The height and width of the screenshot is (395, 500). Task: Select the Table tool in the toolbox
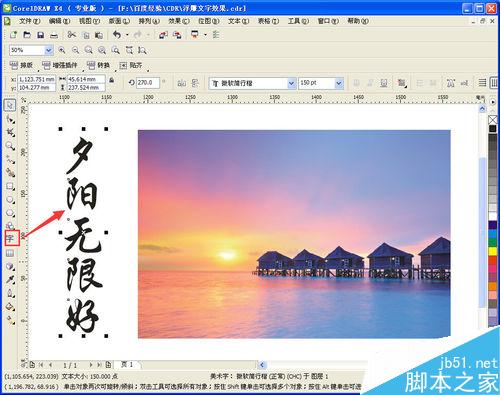10,253
